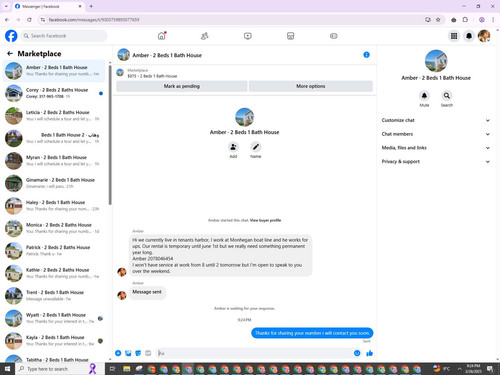
Task: Click the Search Facebook field
Action: coord(64,36)
